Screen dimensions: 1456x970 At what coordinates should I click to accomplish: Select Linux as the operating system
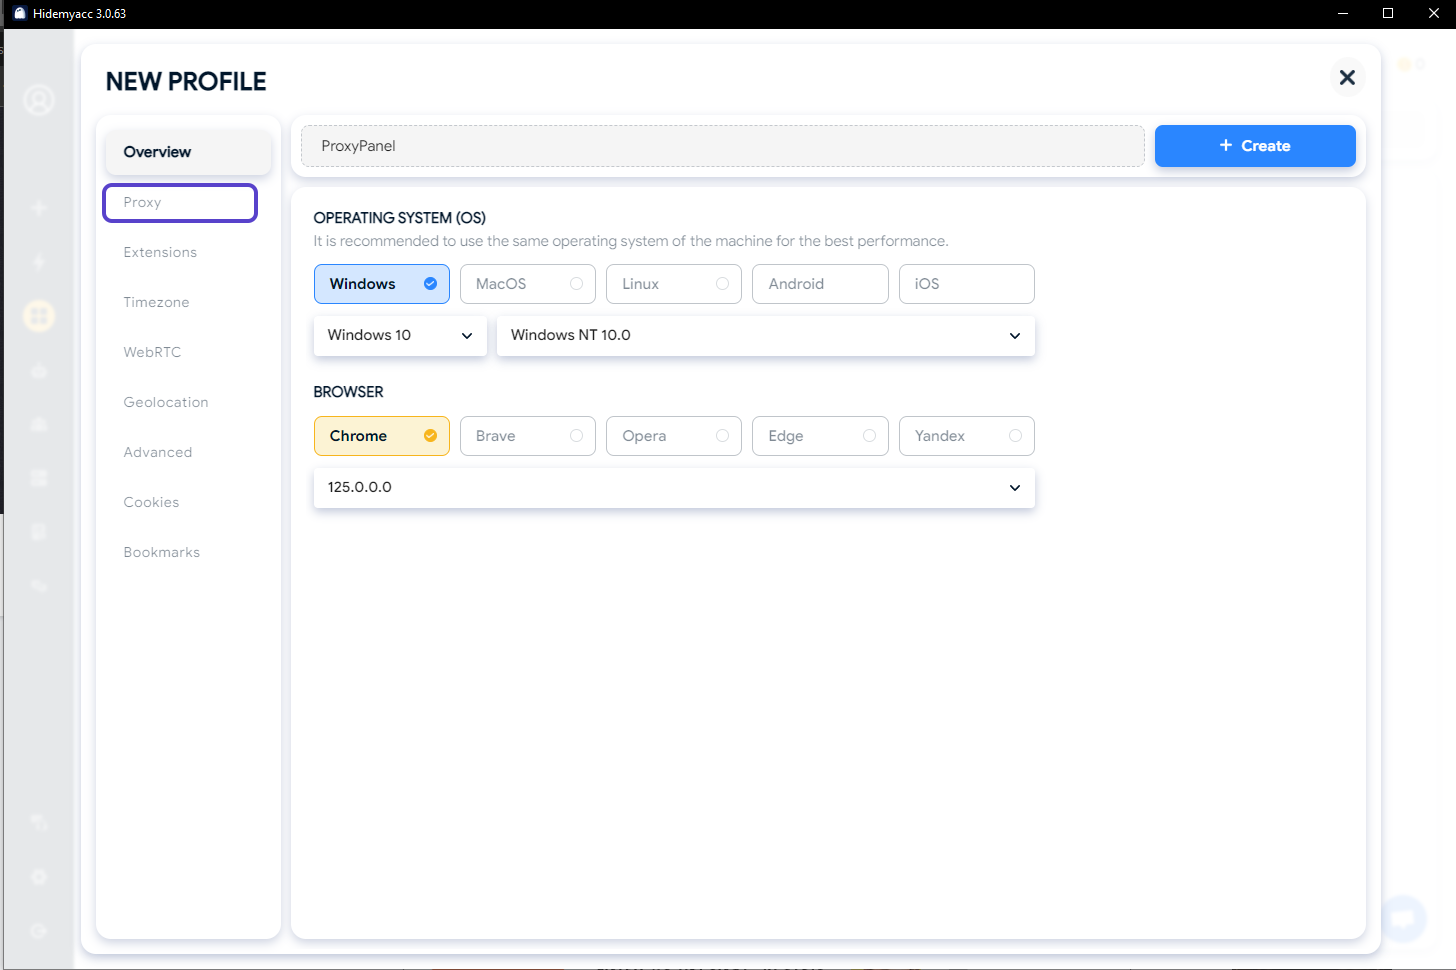pos(673,284)
